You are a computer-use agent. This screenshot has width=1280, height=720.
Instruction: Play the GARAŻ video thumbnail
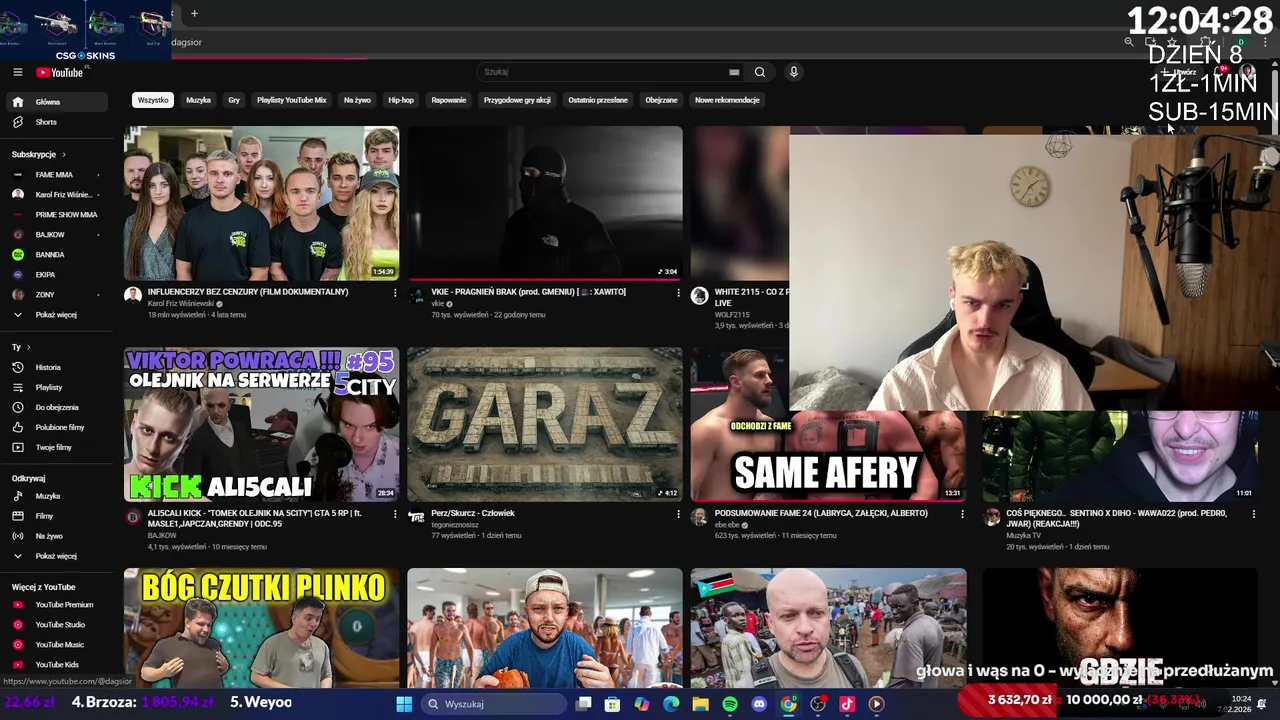point(545,424)
